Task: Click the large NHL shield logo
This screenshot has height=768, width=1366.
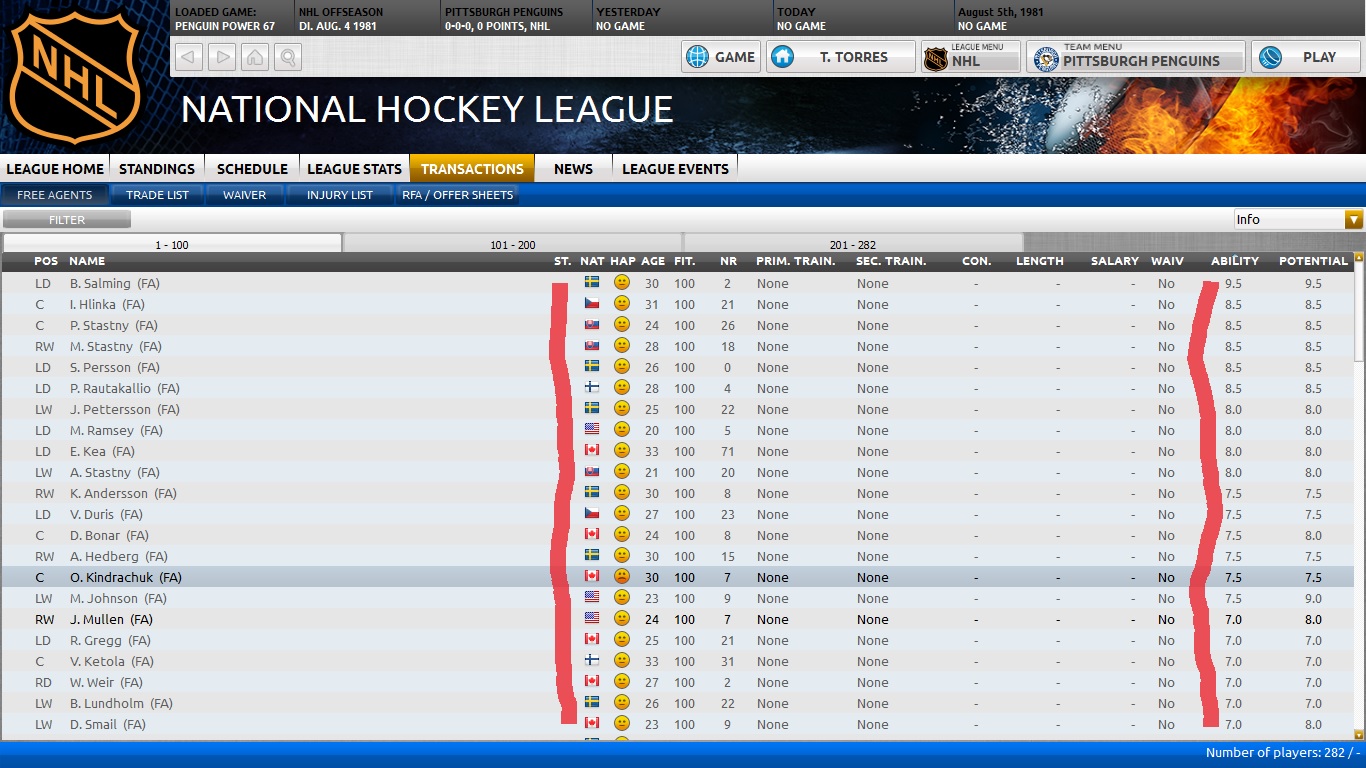Action: pyautogui.click(x=75, y=76)
